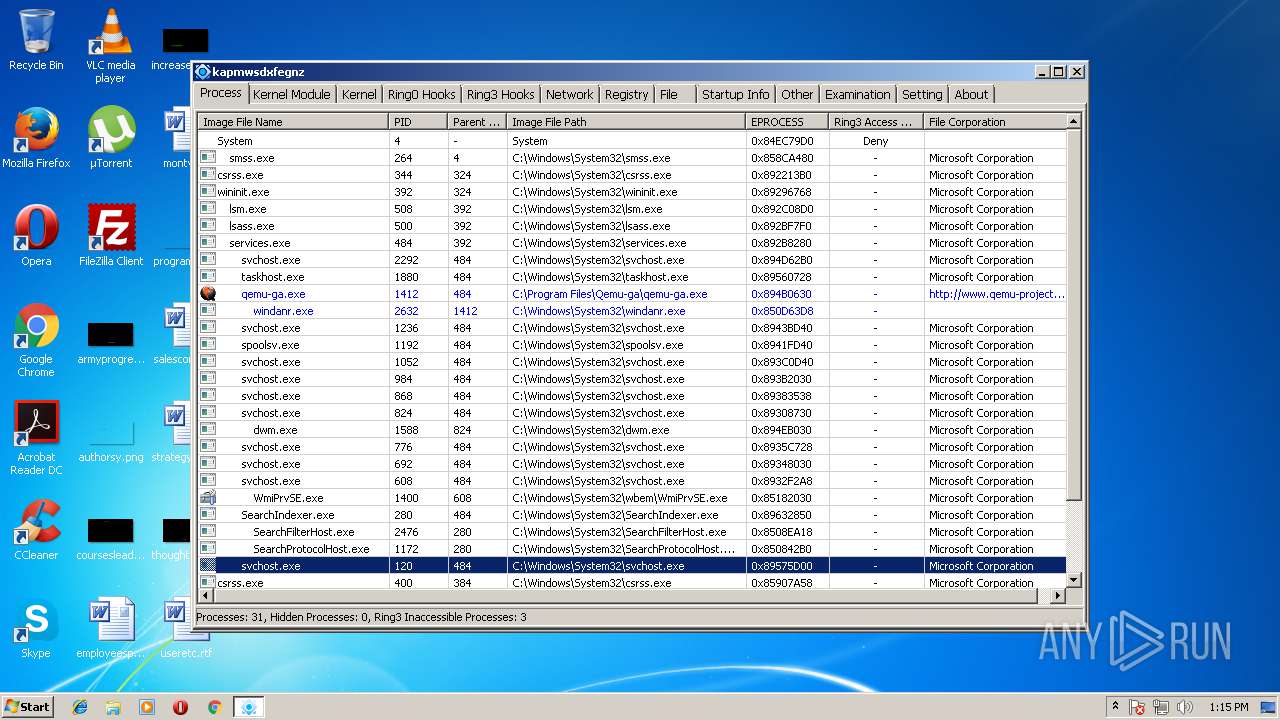The image size is (1280, 720).
Task: Launch Acrobat Reader DC shortcut
Action: point(36,438)
